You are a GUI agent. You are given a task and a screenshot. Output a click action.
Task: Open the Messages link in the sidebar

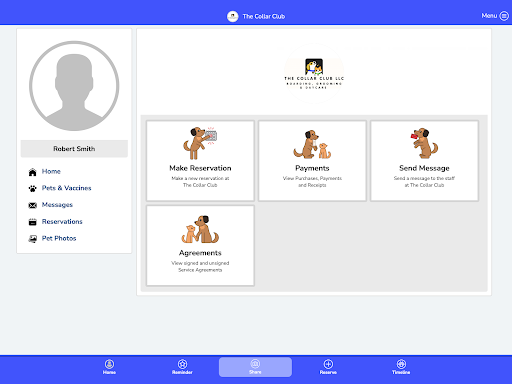click(x=57, y=205)
